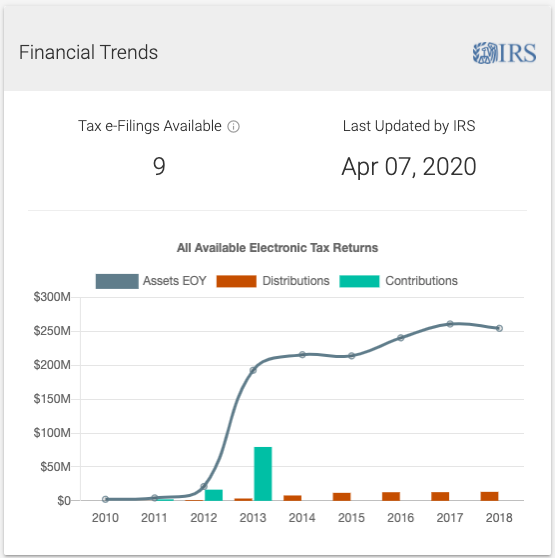
Task: Click the 2016 Distributions bar
Action: point(391,496)
